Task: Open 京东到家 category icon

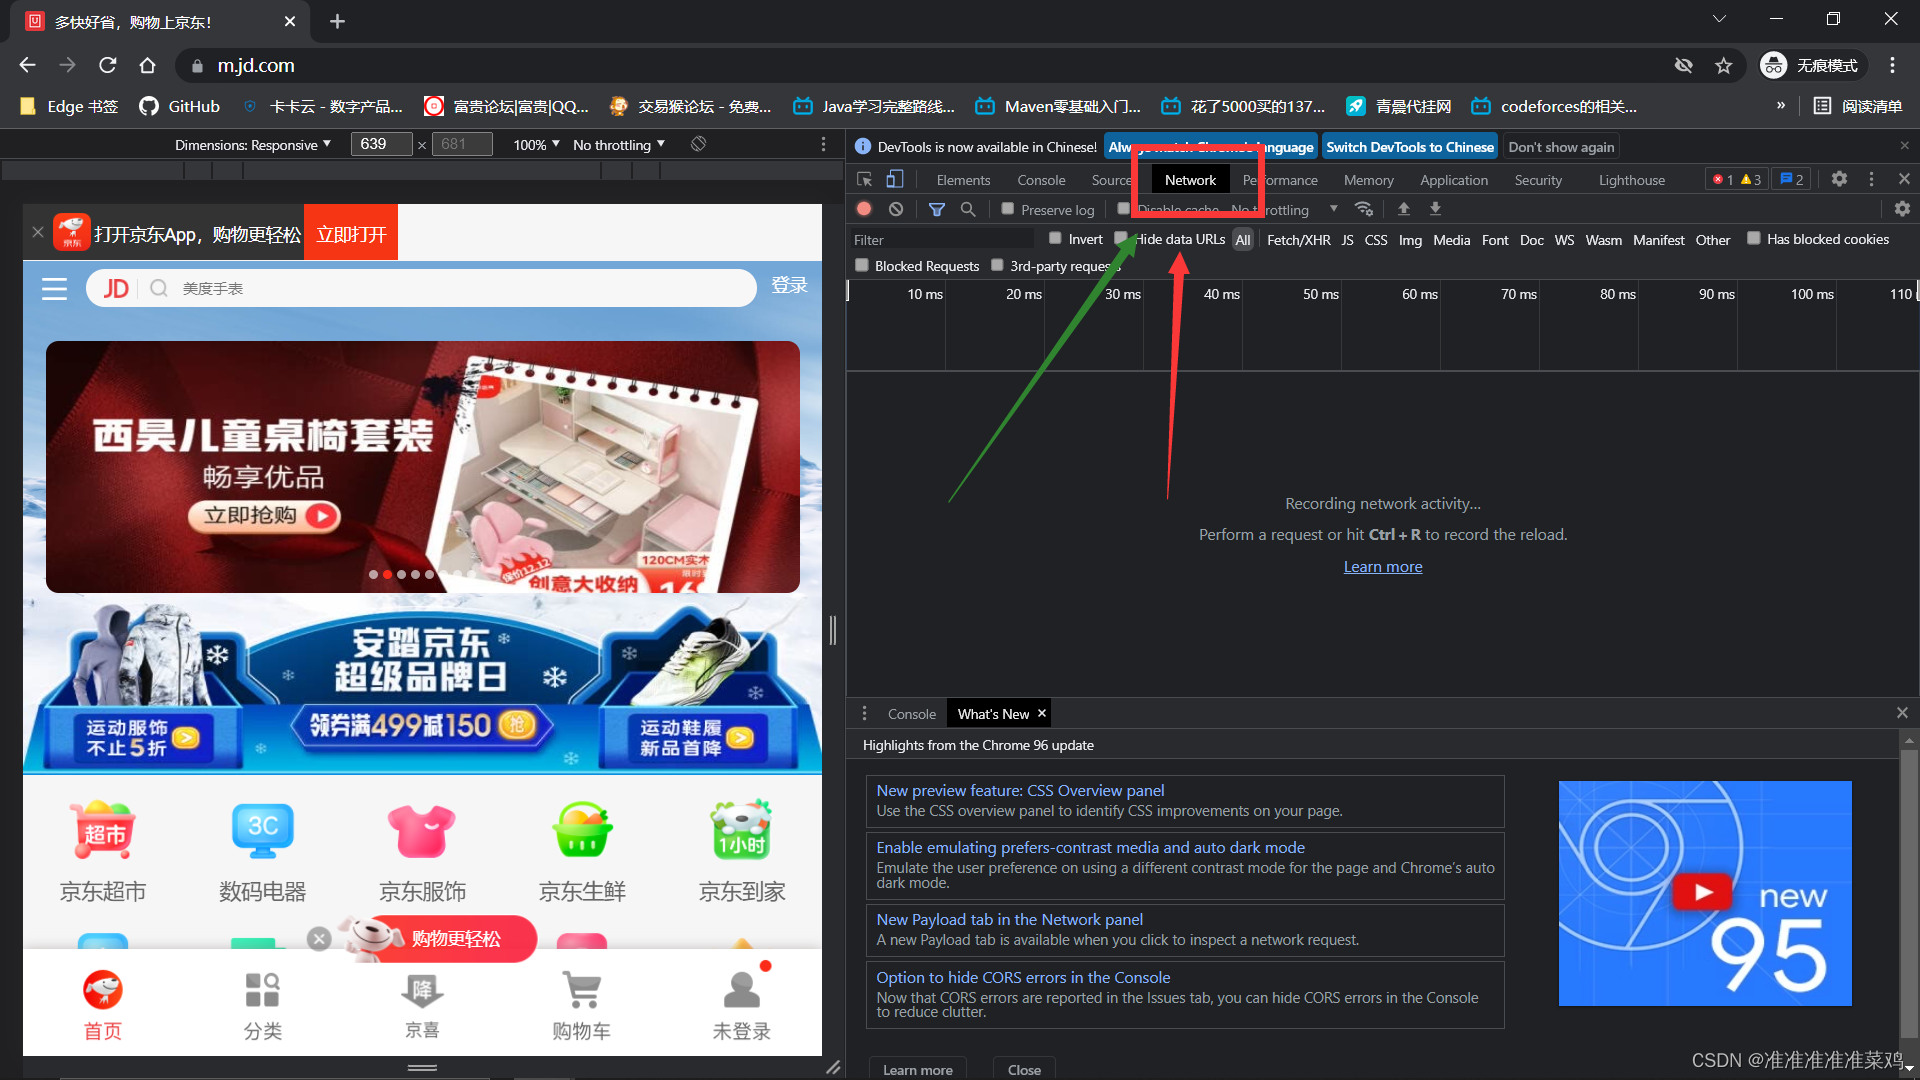Action: pos(742,830)
